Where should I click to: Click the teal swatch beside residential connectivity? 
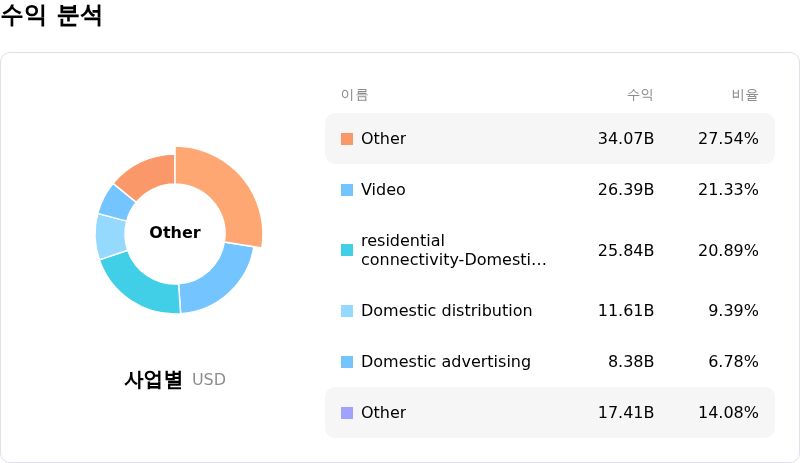point(346,250)
